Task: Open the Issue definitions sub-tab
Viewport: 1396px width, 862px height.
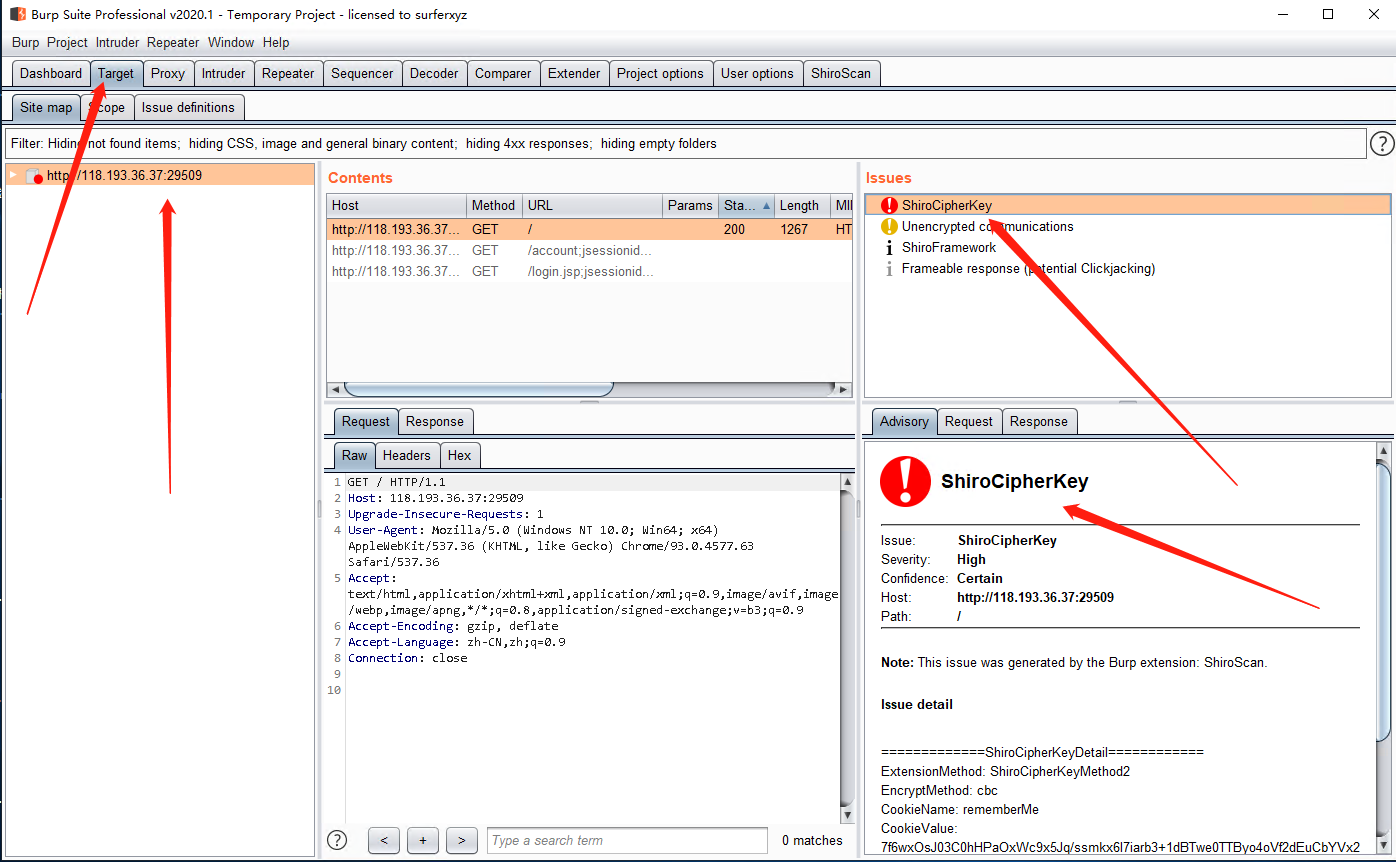Action: tap(188, 107)
